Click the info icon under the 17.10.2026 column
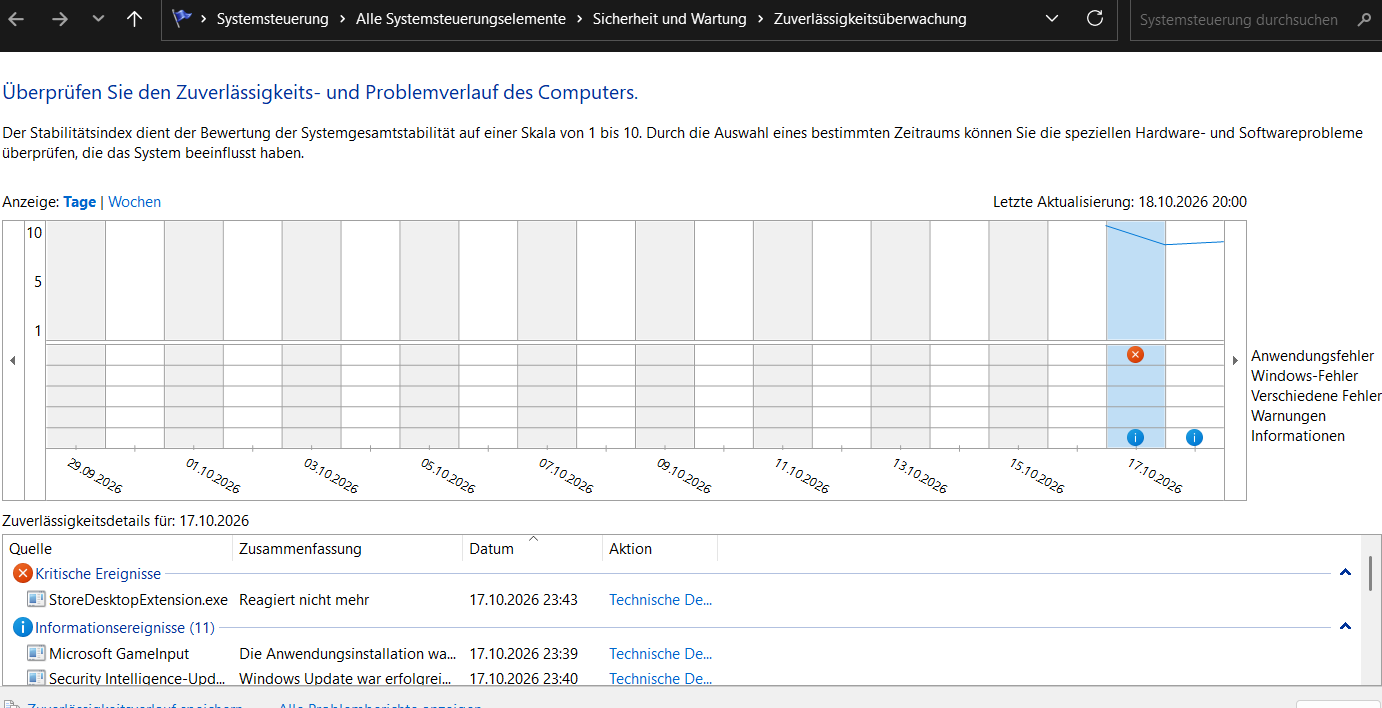This screenshot has width=1382, height=708. point(1135,437)
